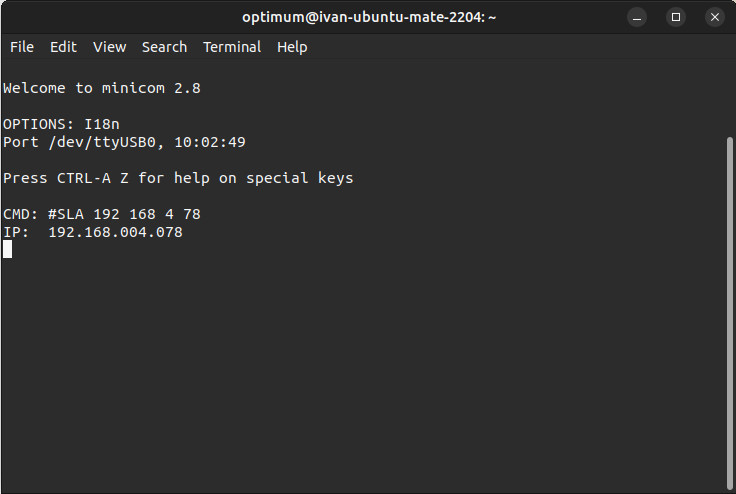This screenshot has width=736, height=494.
Task: Close the minicom terminal window
Action: tap(714, 17)
